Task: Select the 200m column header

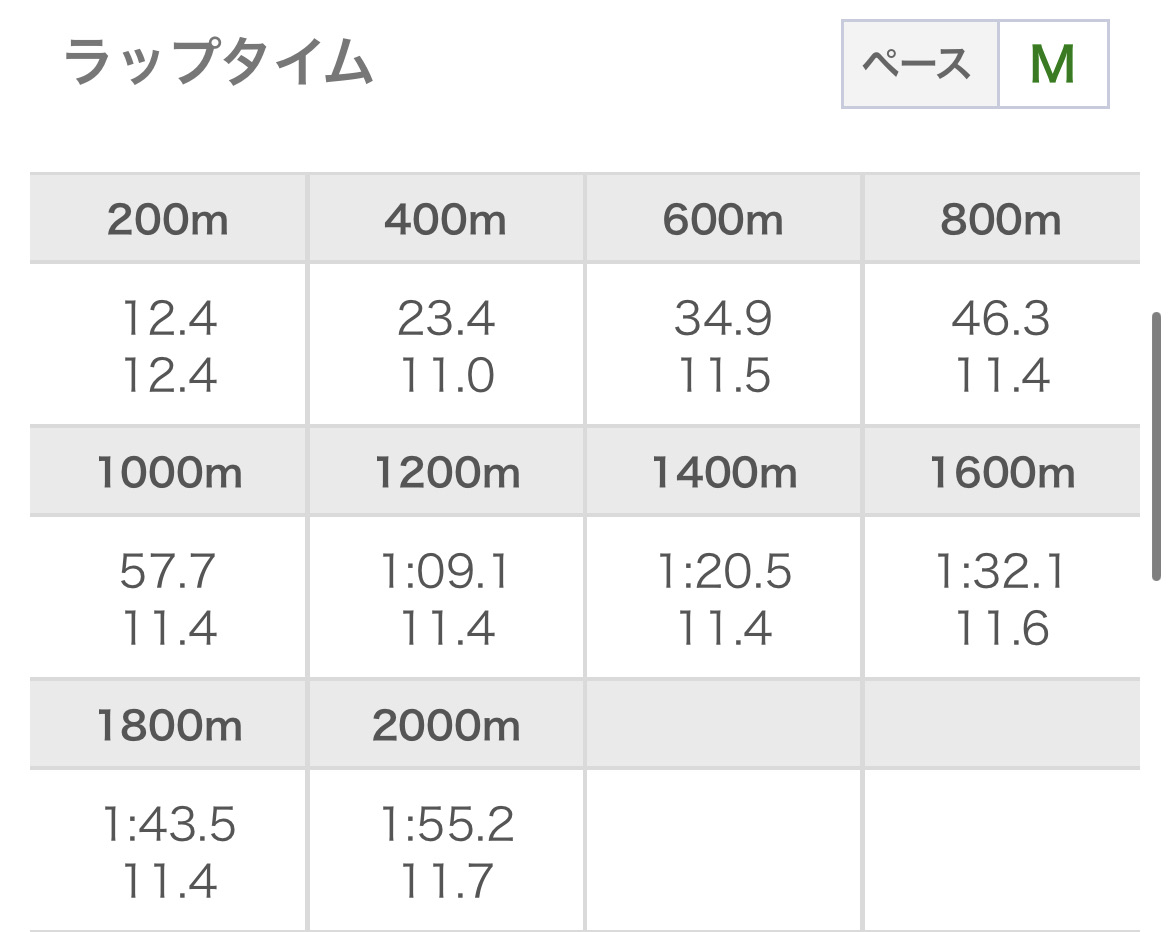Action: pyautogui.click(x=168, y=219)
